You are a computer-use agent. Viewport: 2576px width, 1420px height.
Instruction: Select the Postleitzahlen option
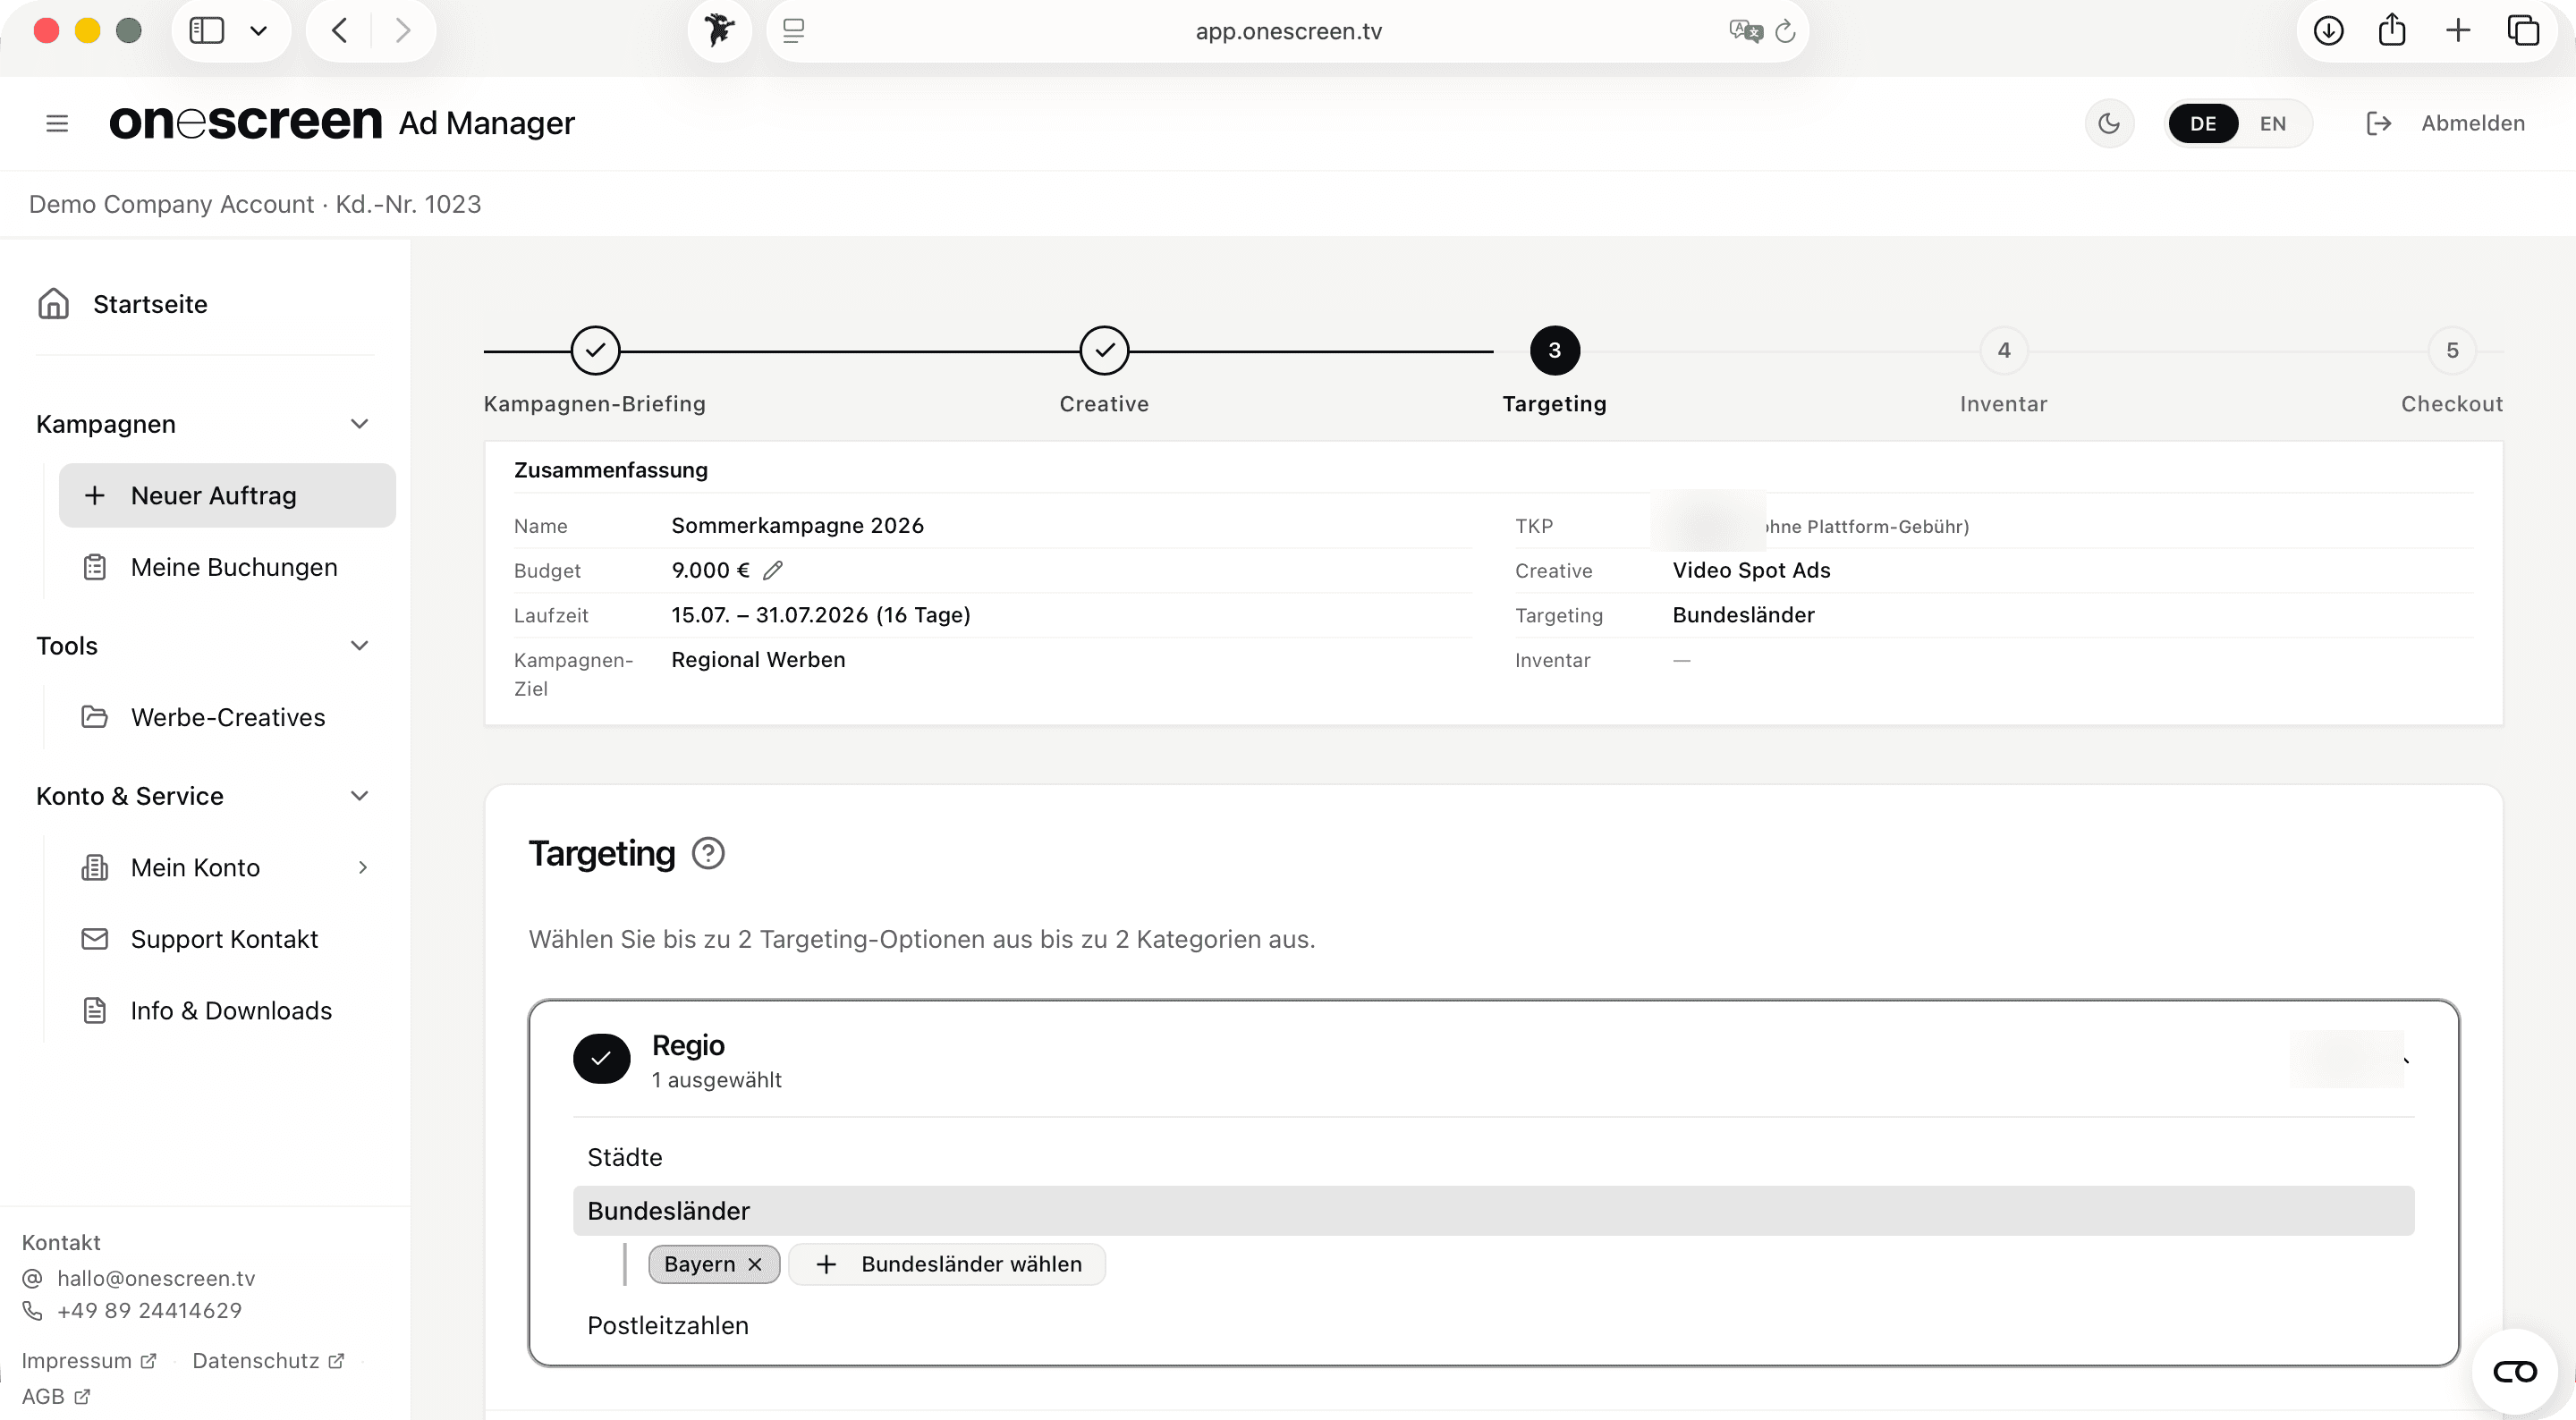point(667,1325)
